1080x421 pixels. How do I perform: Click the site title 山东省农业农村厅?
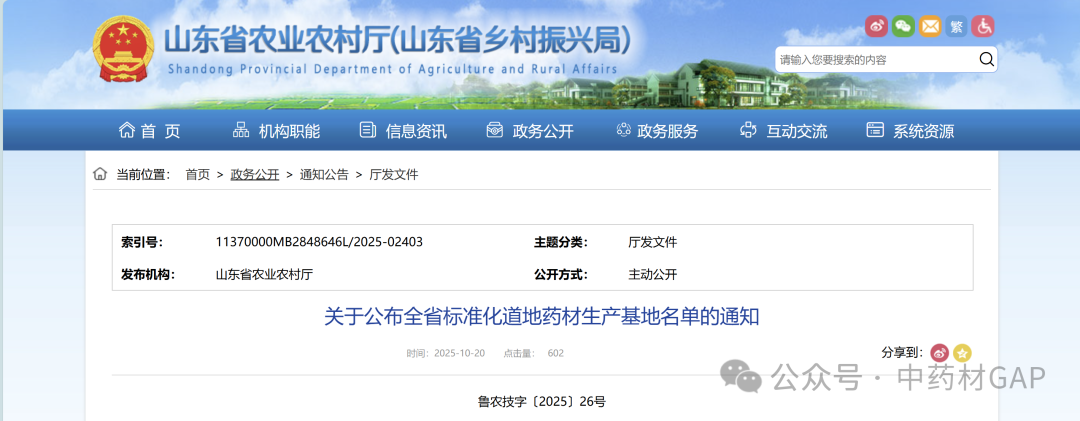point(397,40)
